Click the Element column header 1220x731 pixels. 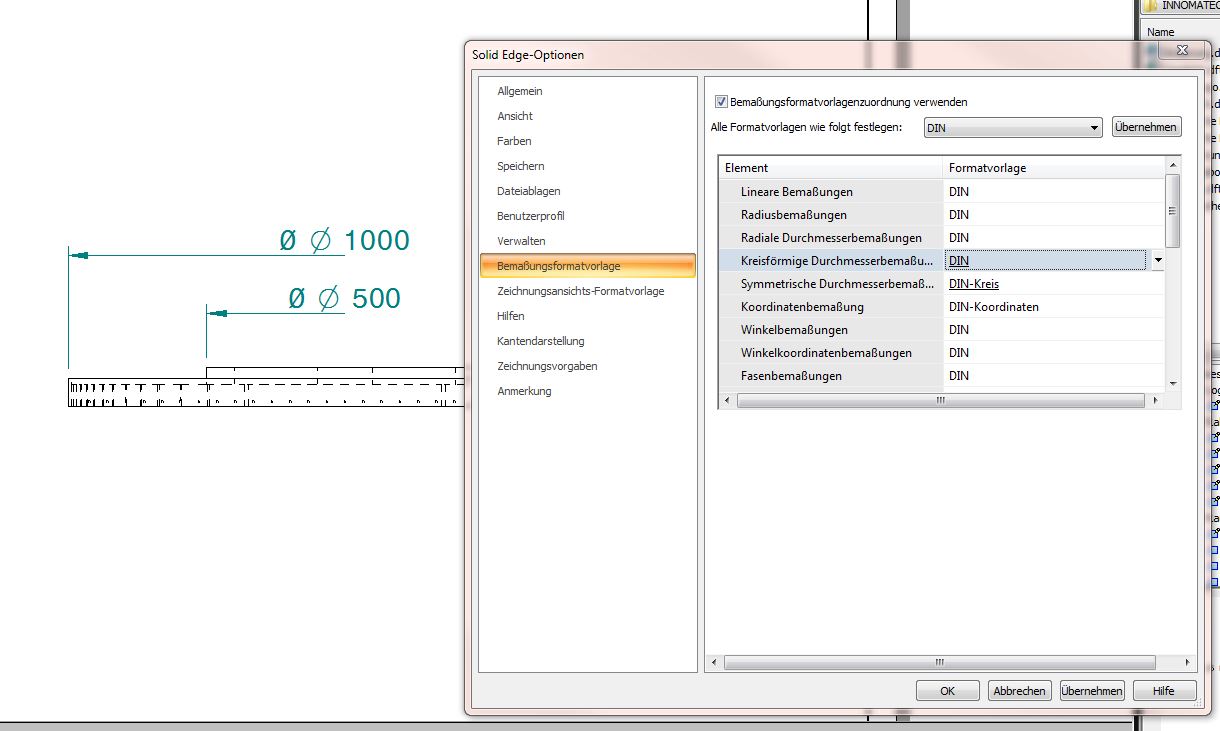point(831,168)
